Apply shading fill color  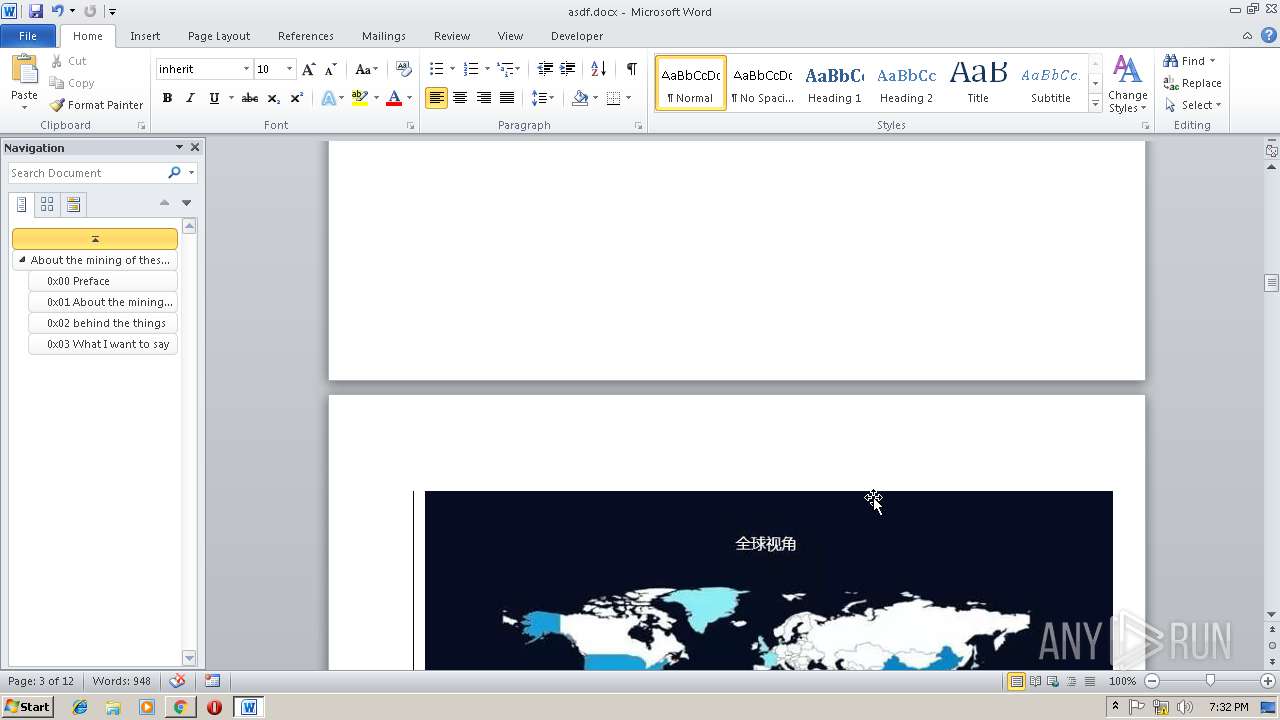click(x=580, y=98)
